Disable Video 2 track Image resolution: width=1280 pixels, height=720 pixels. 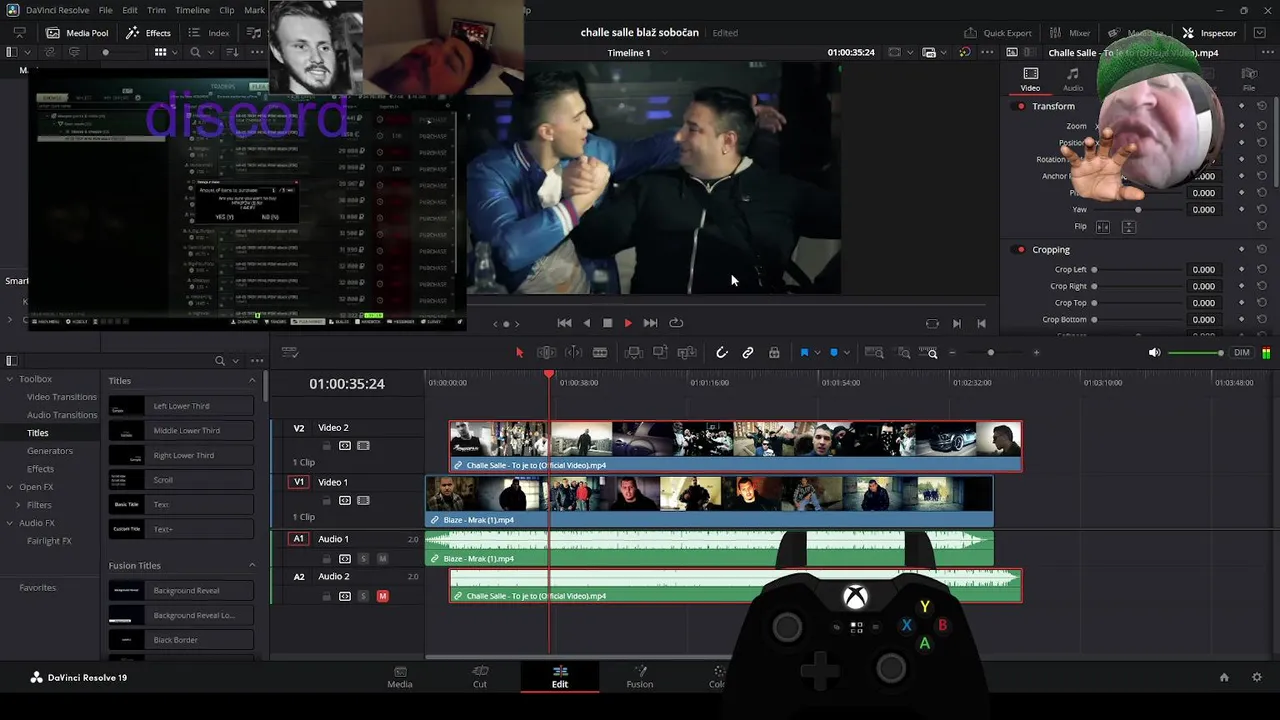pos(363,445)
